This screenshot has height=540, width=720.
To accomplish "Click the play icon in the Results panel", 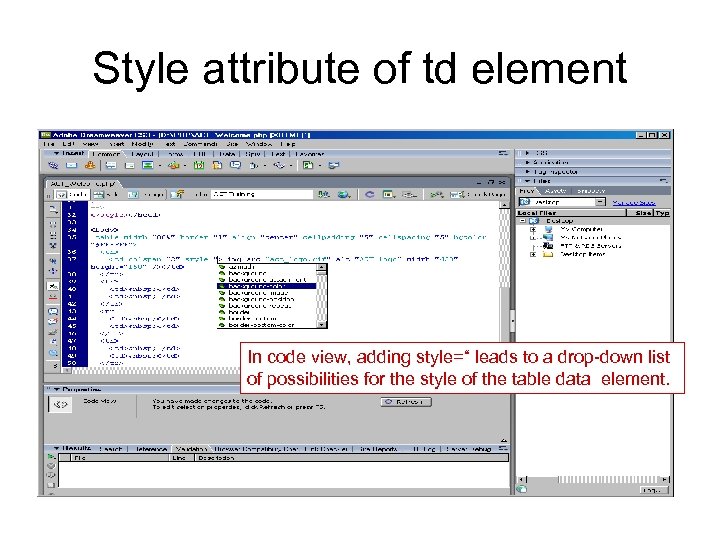I will [x=51, y=457].
